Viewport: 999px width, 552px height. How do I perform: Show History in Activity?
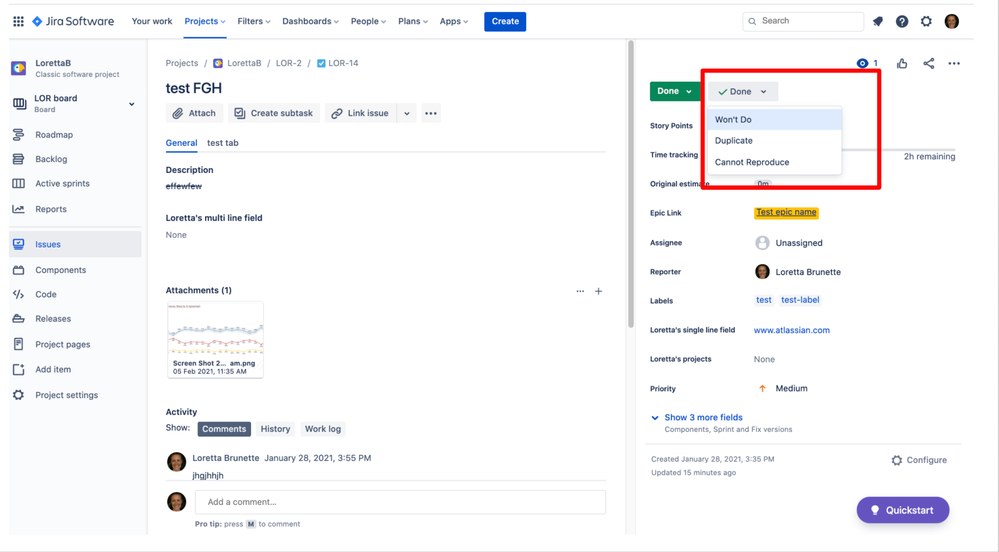pos(275,429)
